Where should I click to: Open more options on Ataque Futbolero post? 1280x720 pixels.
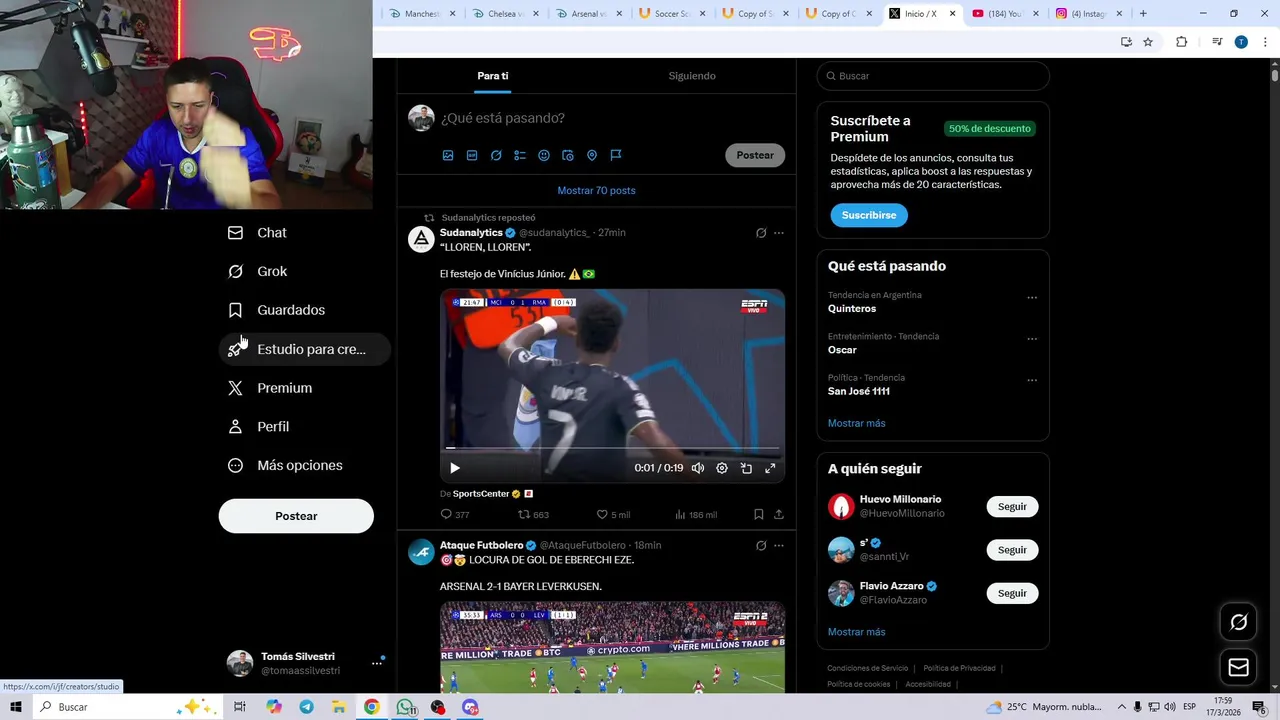point(779,545)
